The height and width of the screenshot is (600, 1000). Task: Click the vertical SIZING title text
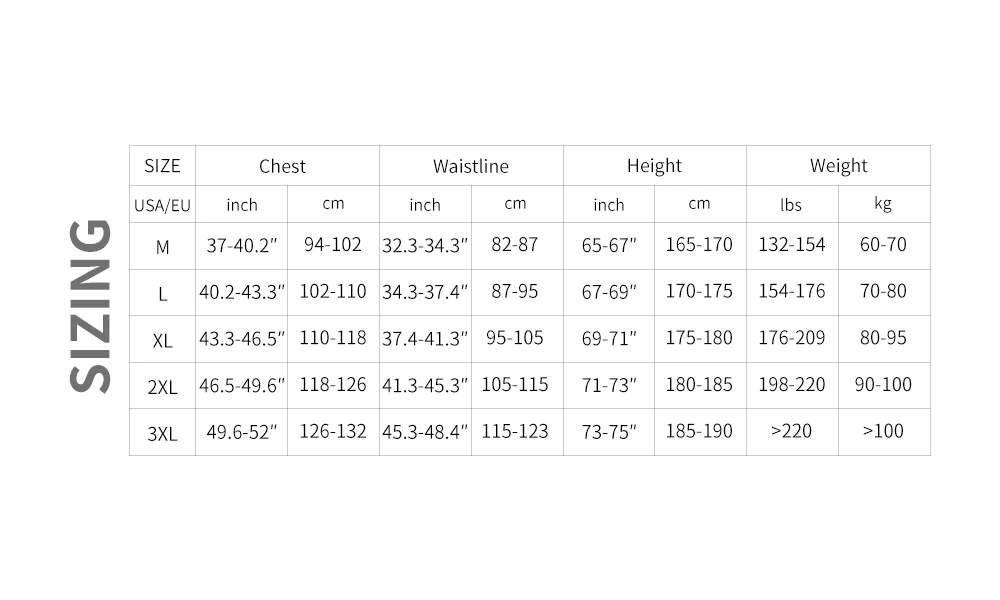pyautogui.click(x=90, y=305)
